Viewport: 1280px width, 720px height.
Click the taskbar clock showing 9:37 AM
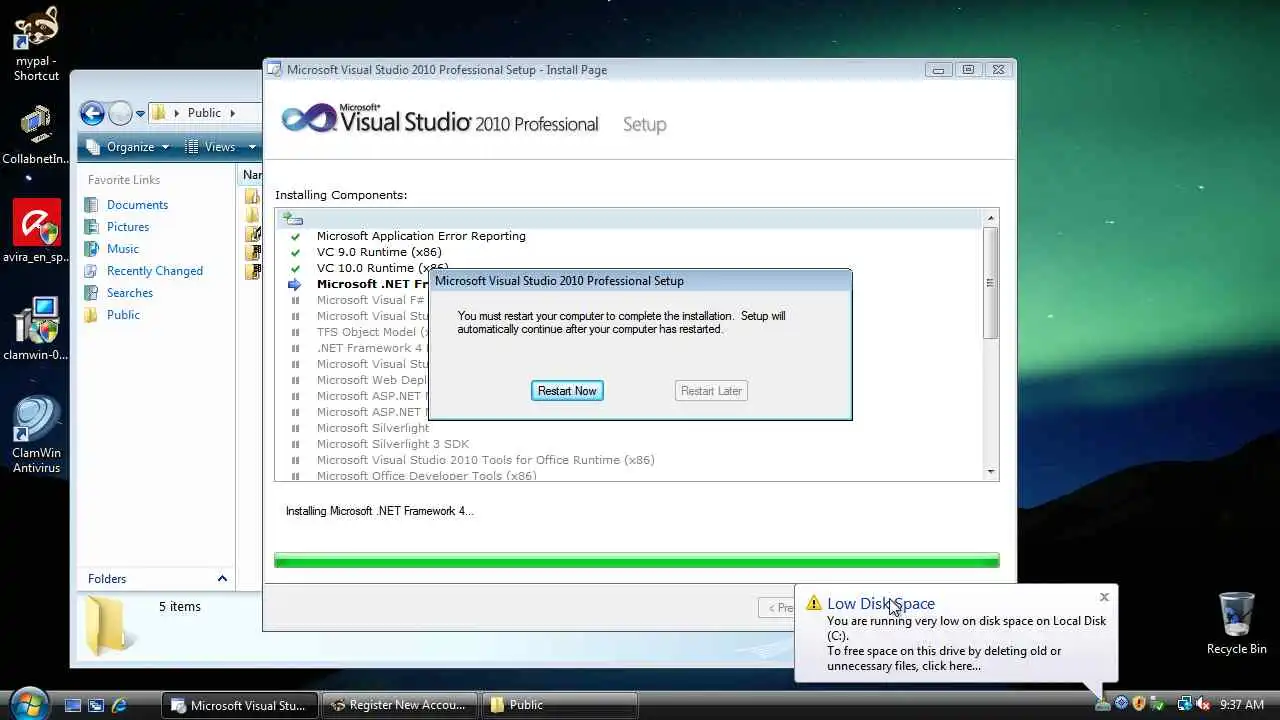pyautogui.click(x=1242, y=705)
